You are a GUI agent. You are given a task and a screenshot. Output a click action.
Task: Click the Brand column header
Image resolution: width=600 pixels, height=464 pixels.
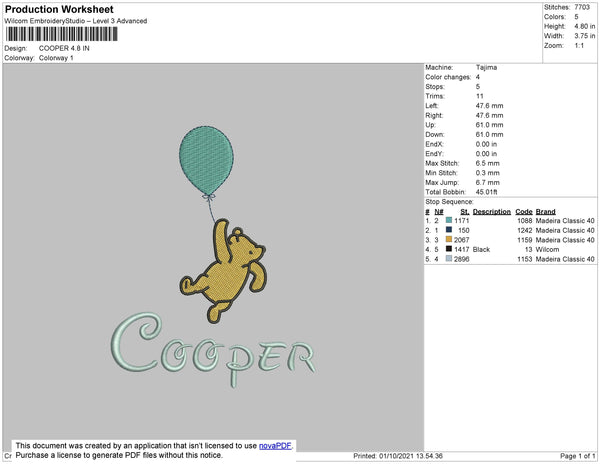coord(546,212)
